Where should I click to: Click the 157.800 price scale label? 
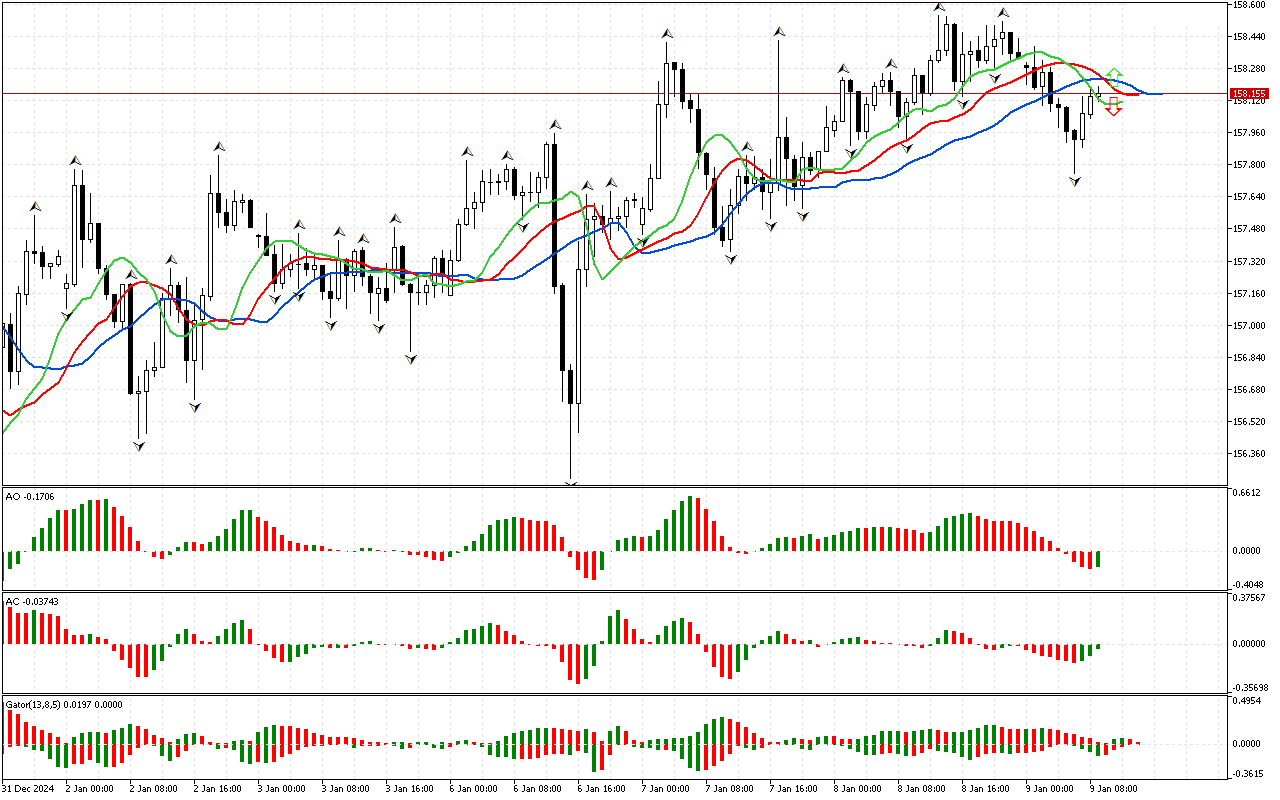click(x=1248, y=165)
